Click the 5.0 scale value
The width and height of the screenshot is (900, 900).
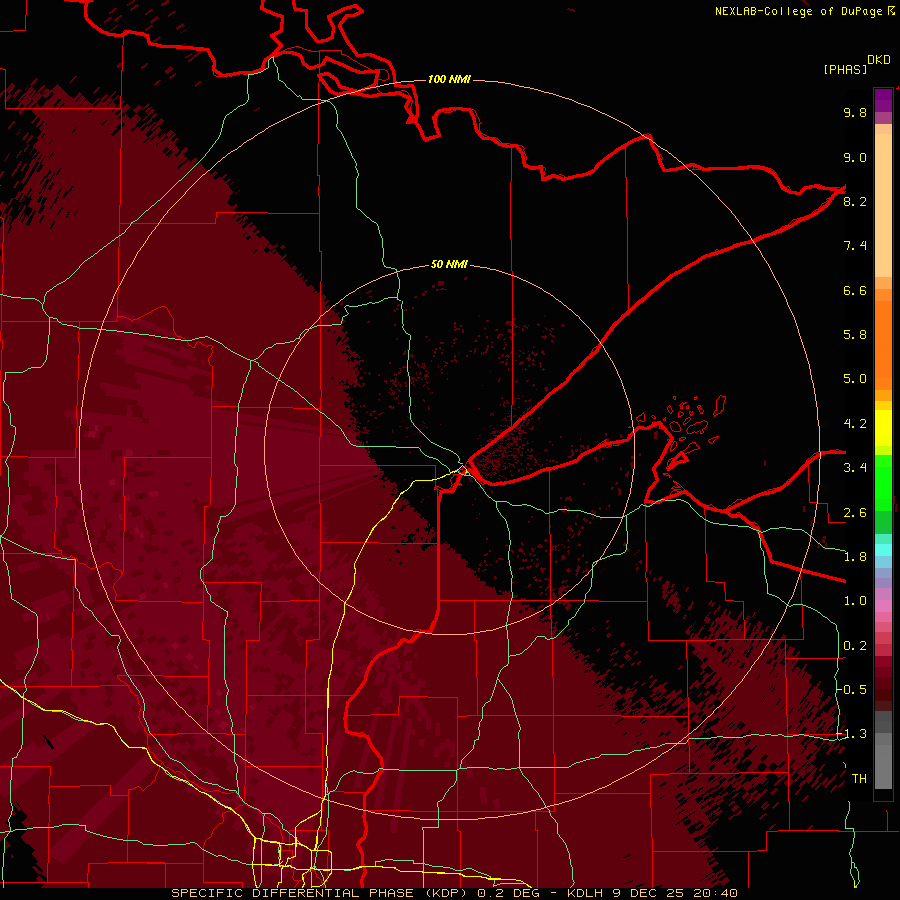pos(855,379)
